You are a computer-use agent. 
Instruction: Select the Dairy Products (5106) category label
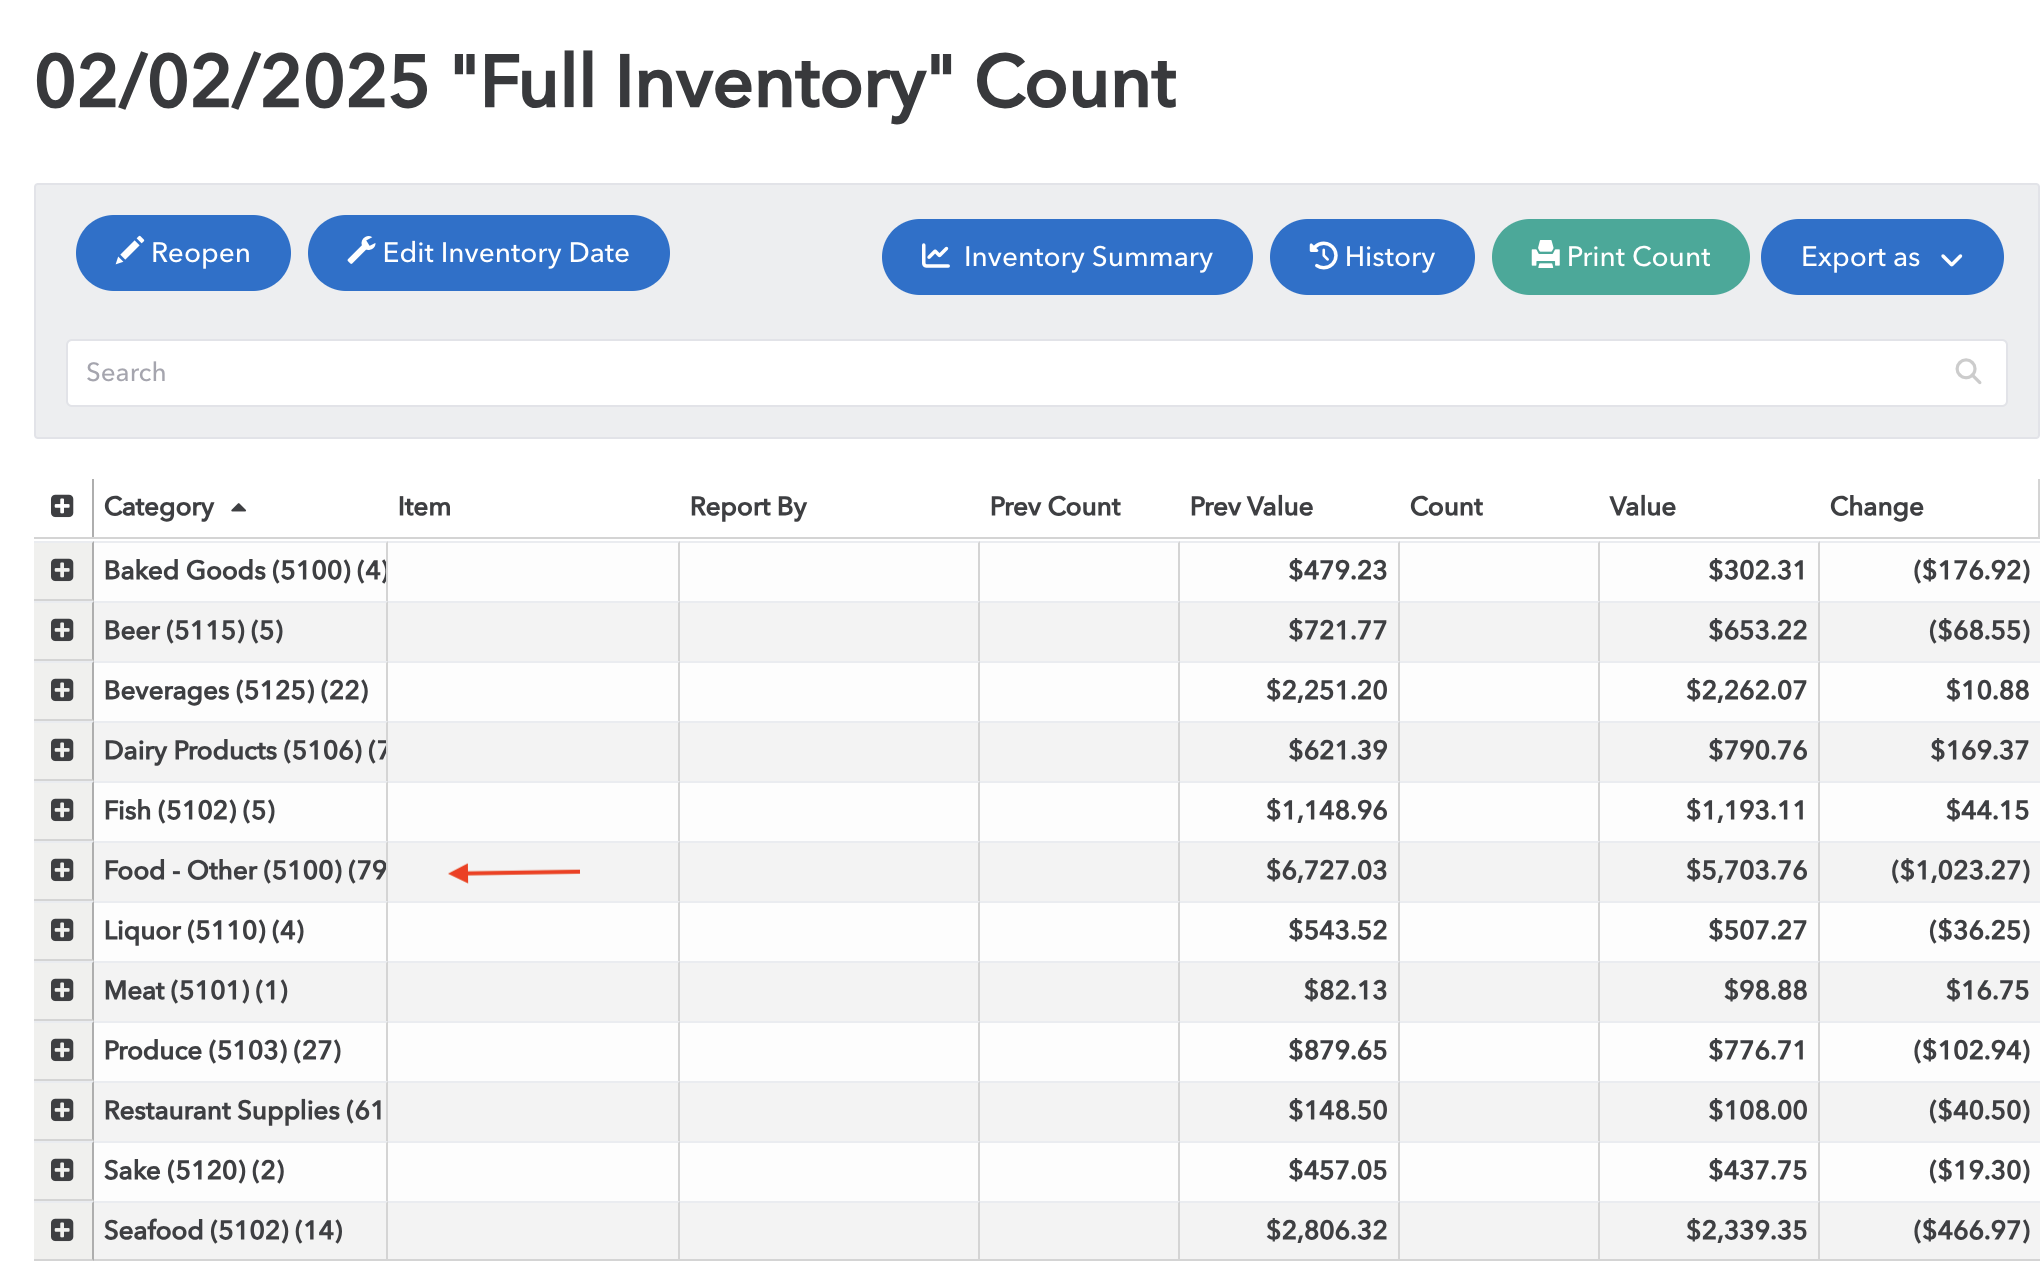click(245, 750)
